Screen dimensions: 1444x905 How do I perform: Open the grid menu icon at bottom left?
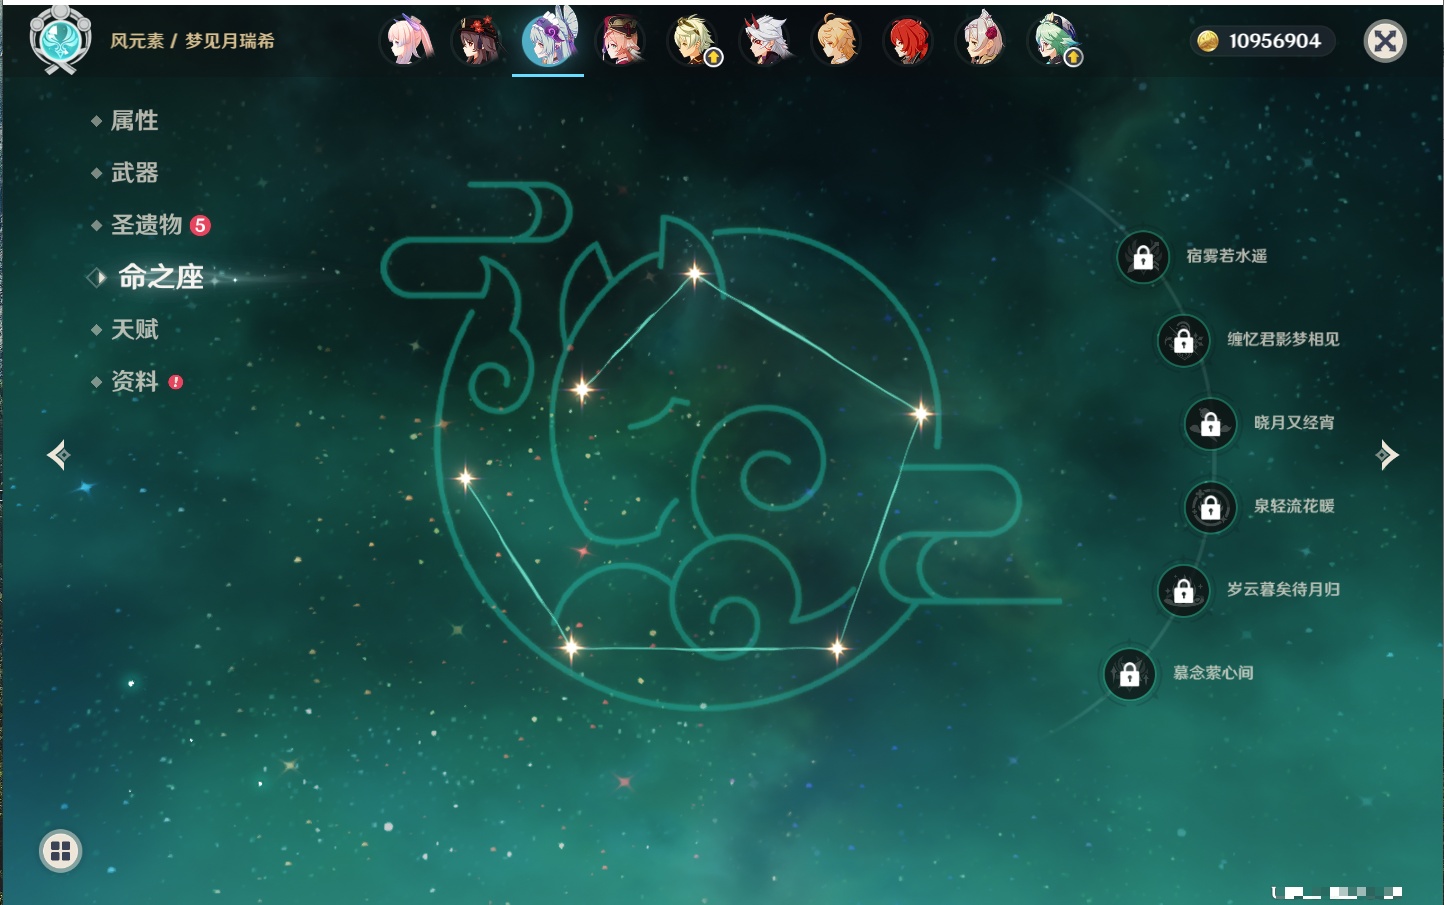60,851
